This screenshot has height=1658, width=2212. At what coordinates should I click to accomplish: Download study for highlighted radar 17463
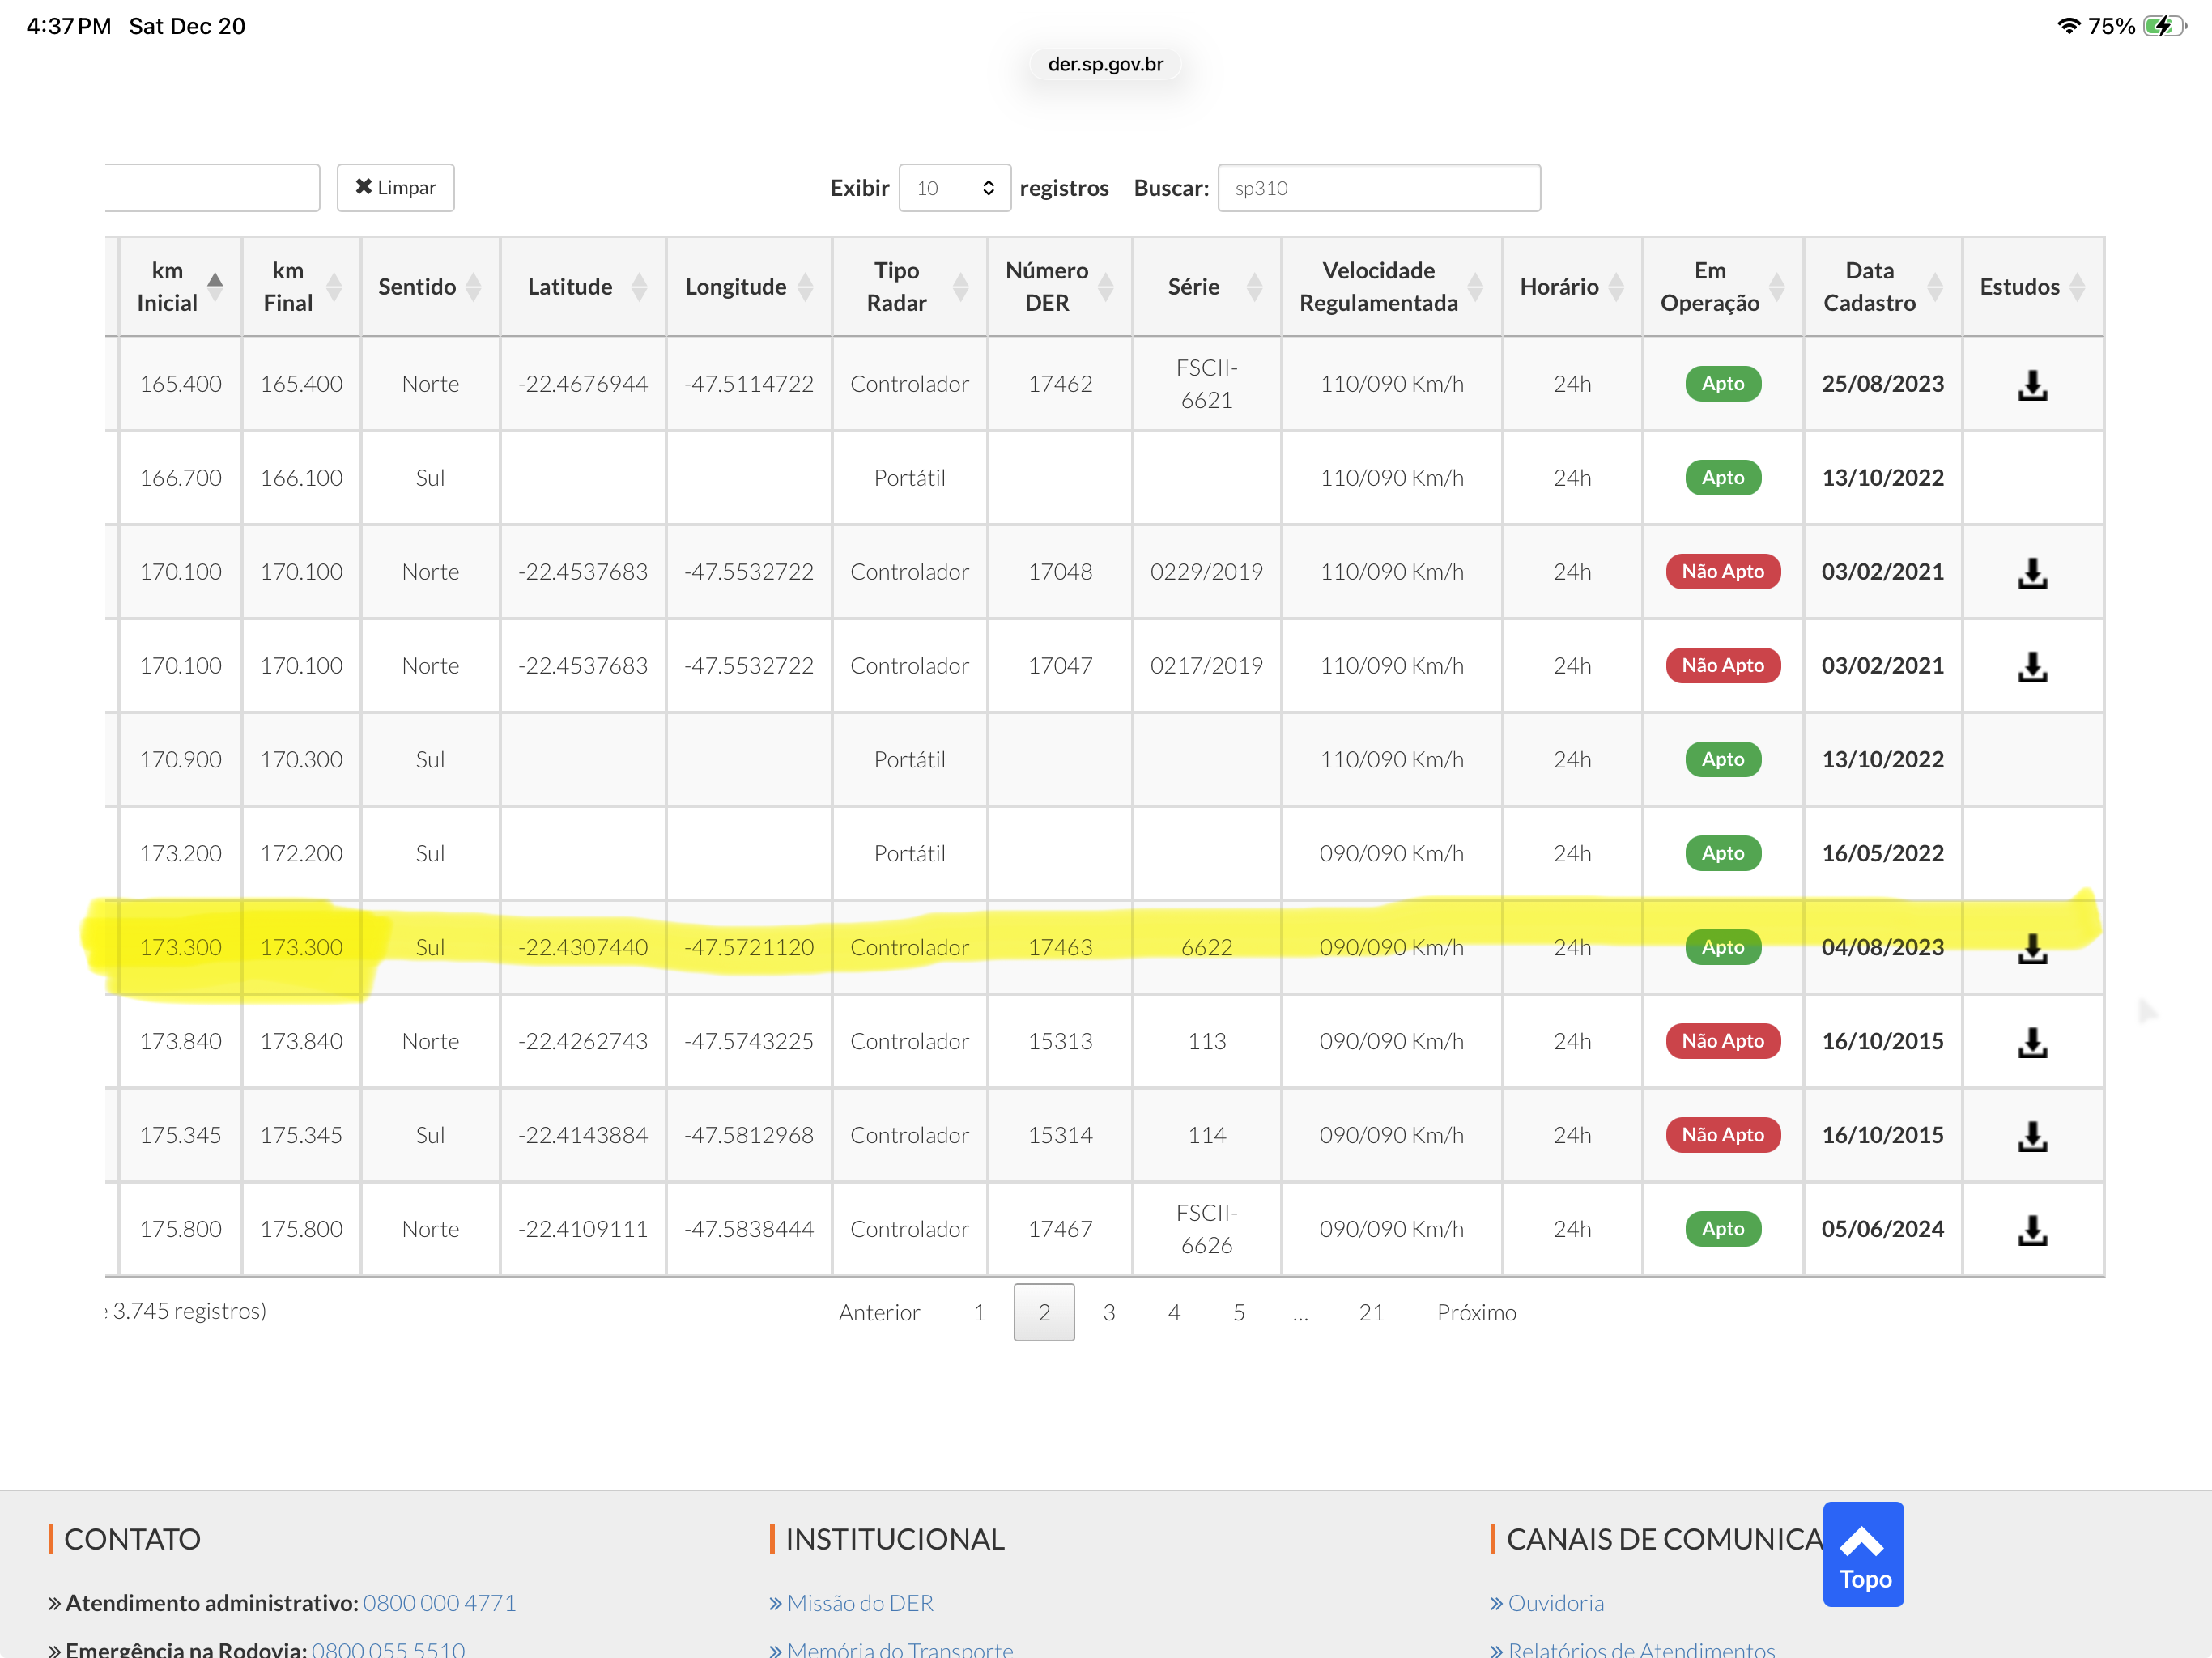2032,948
